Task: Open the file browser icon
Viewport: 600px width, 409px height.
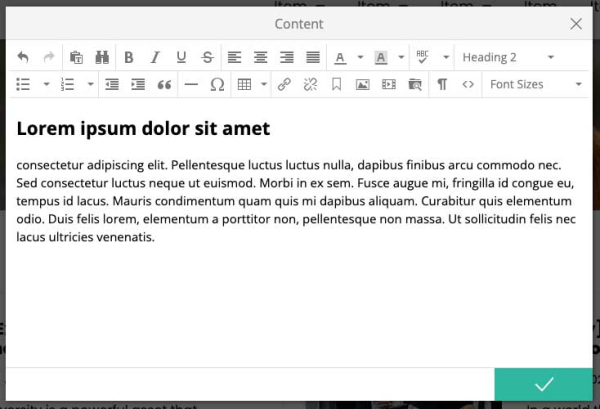Action: [415, 84]
